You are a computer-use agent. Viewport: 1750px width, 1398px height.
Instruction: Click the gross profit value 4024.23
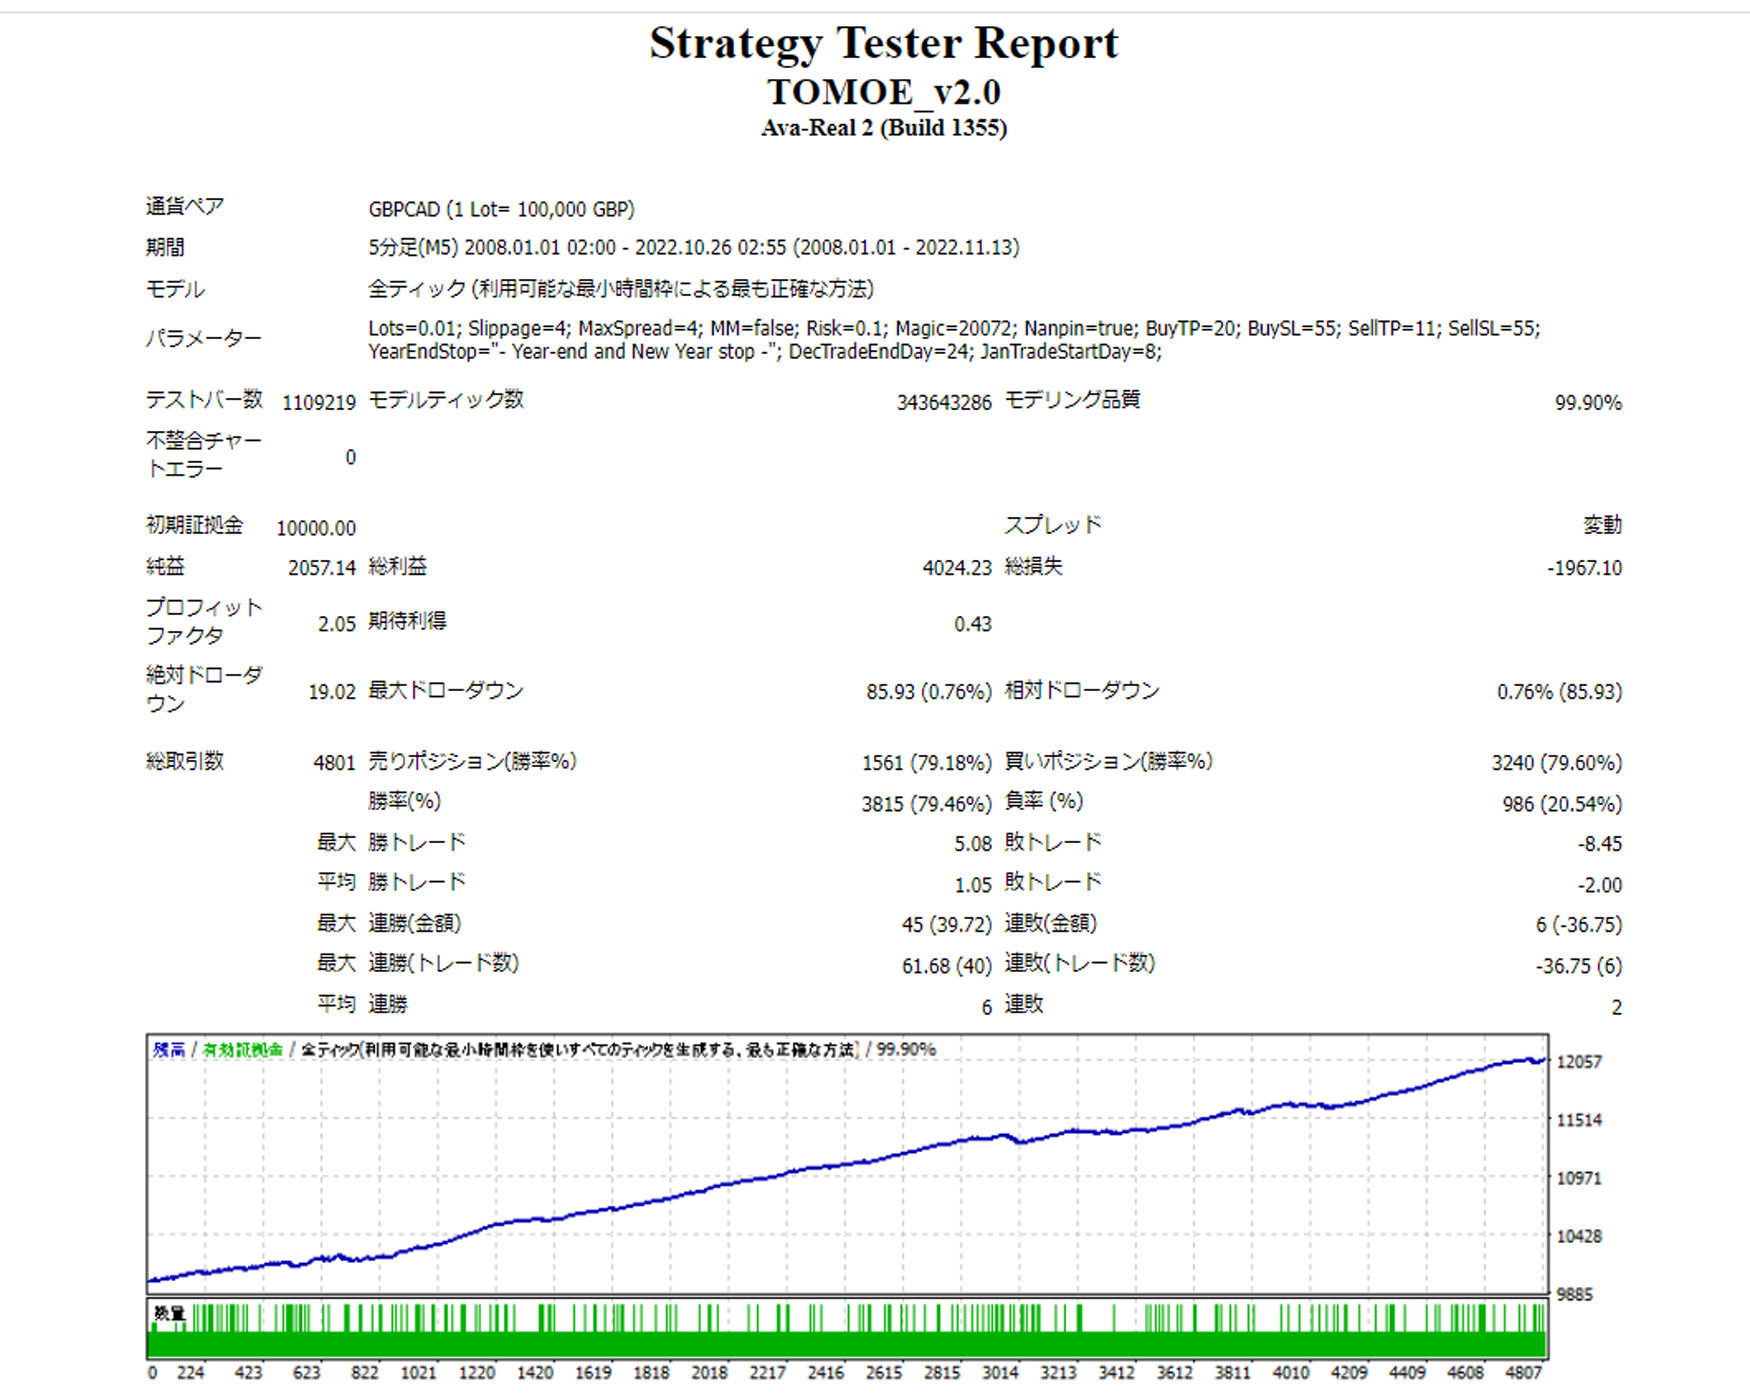pos(957,568)
